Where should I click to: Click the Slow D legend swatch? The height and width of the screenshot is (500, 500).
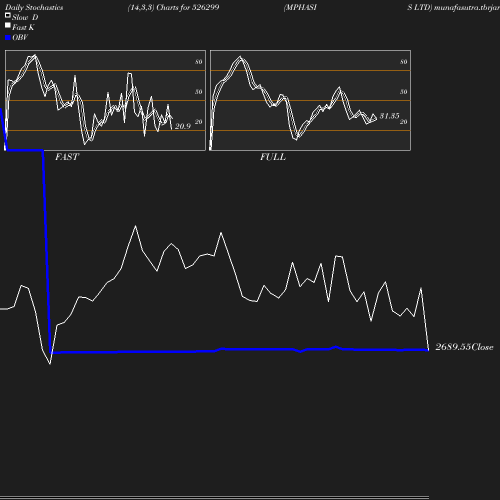8,15
